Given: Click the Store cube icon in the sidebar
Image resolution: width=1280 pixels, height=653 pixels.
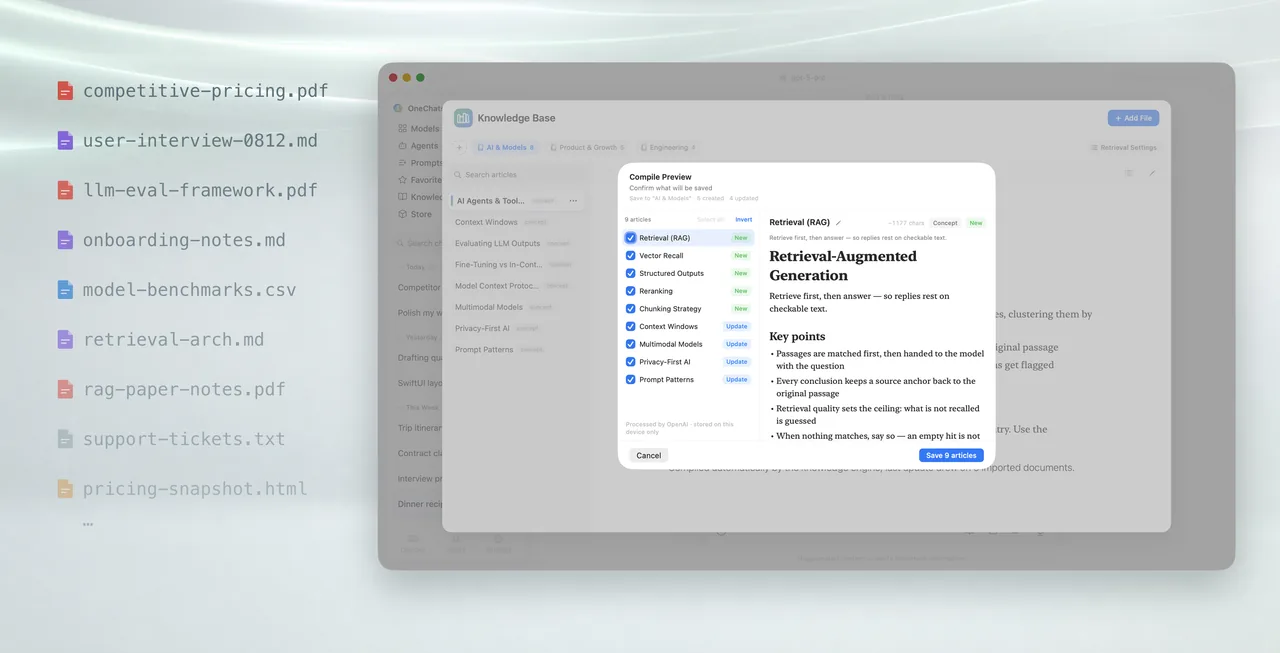Looking at the screenshot, I should click(x=402, y=214).
